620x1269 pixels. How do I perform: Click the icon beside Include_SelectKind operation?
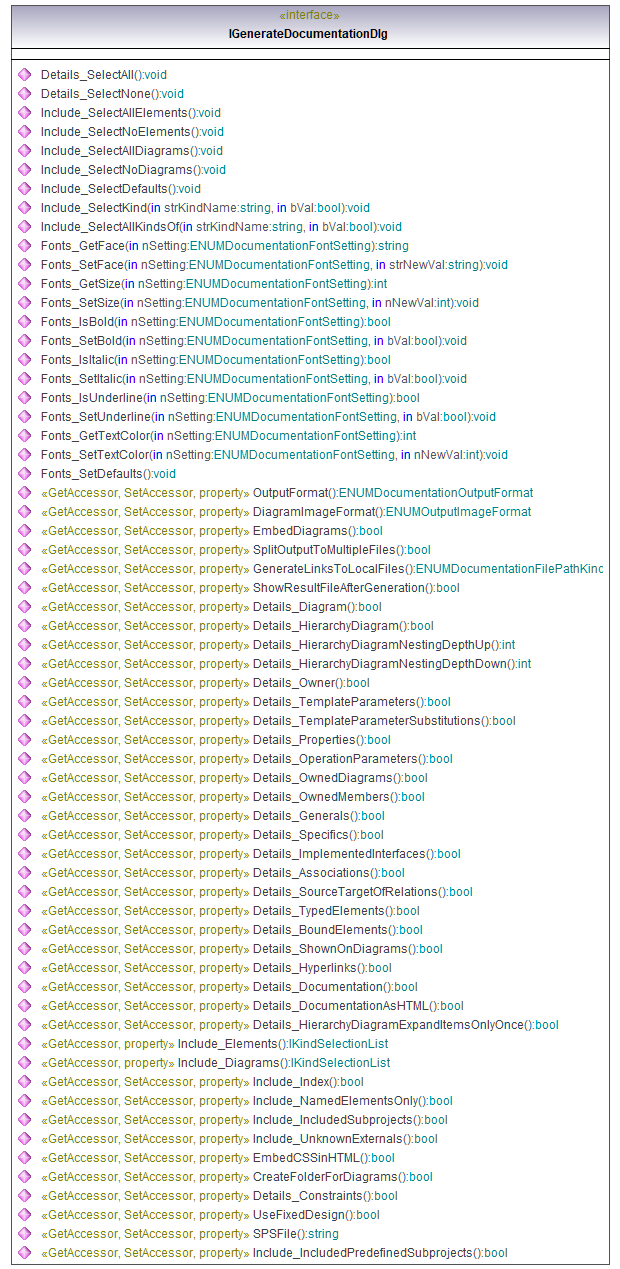click(24, 207)
